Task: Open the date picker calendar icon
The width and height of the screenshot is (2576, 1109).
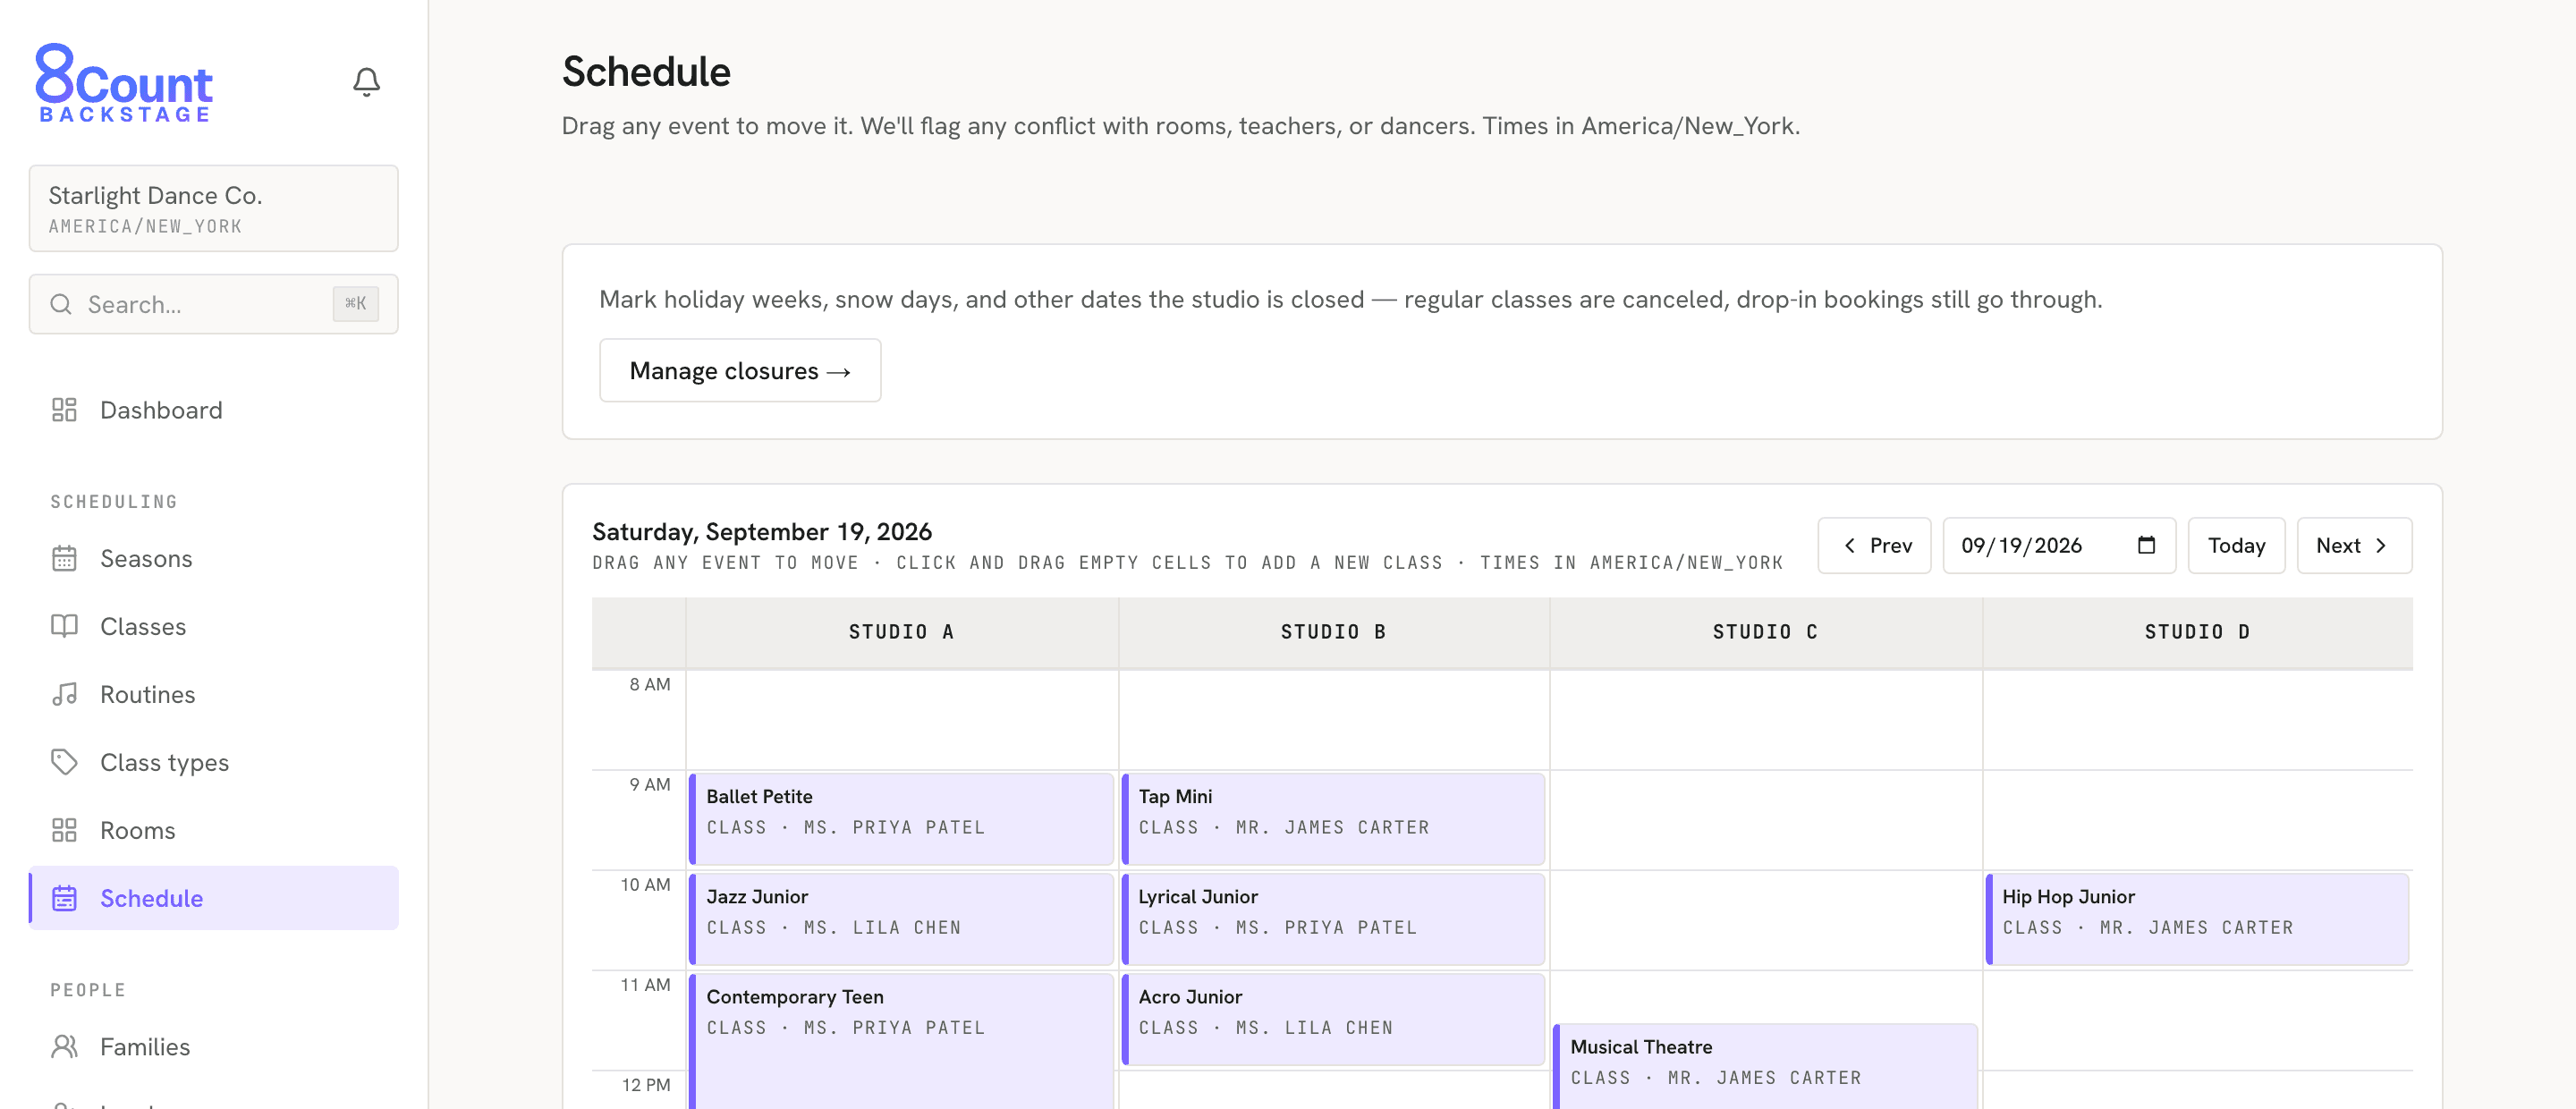Action: (2146, 545)
